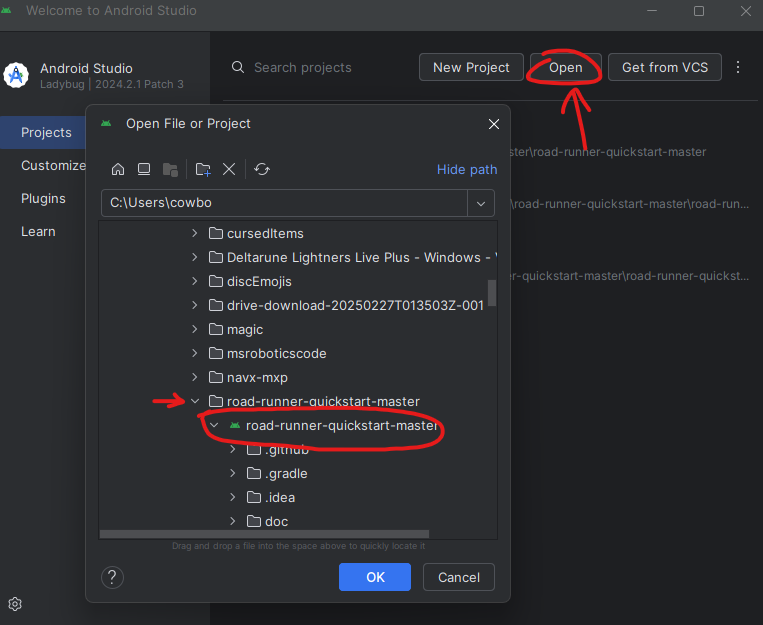Image resolution: width=763 pixels, height=625 pixels.
Task: Expand the magic folder
Action: (195, 329)
